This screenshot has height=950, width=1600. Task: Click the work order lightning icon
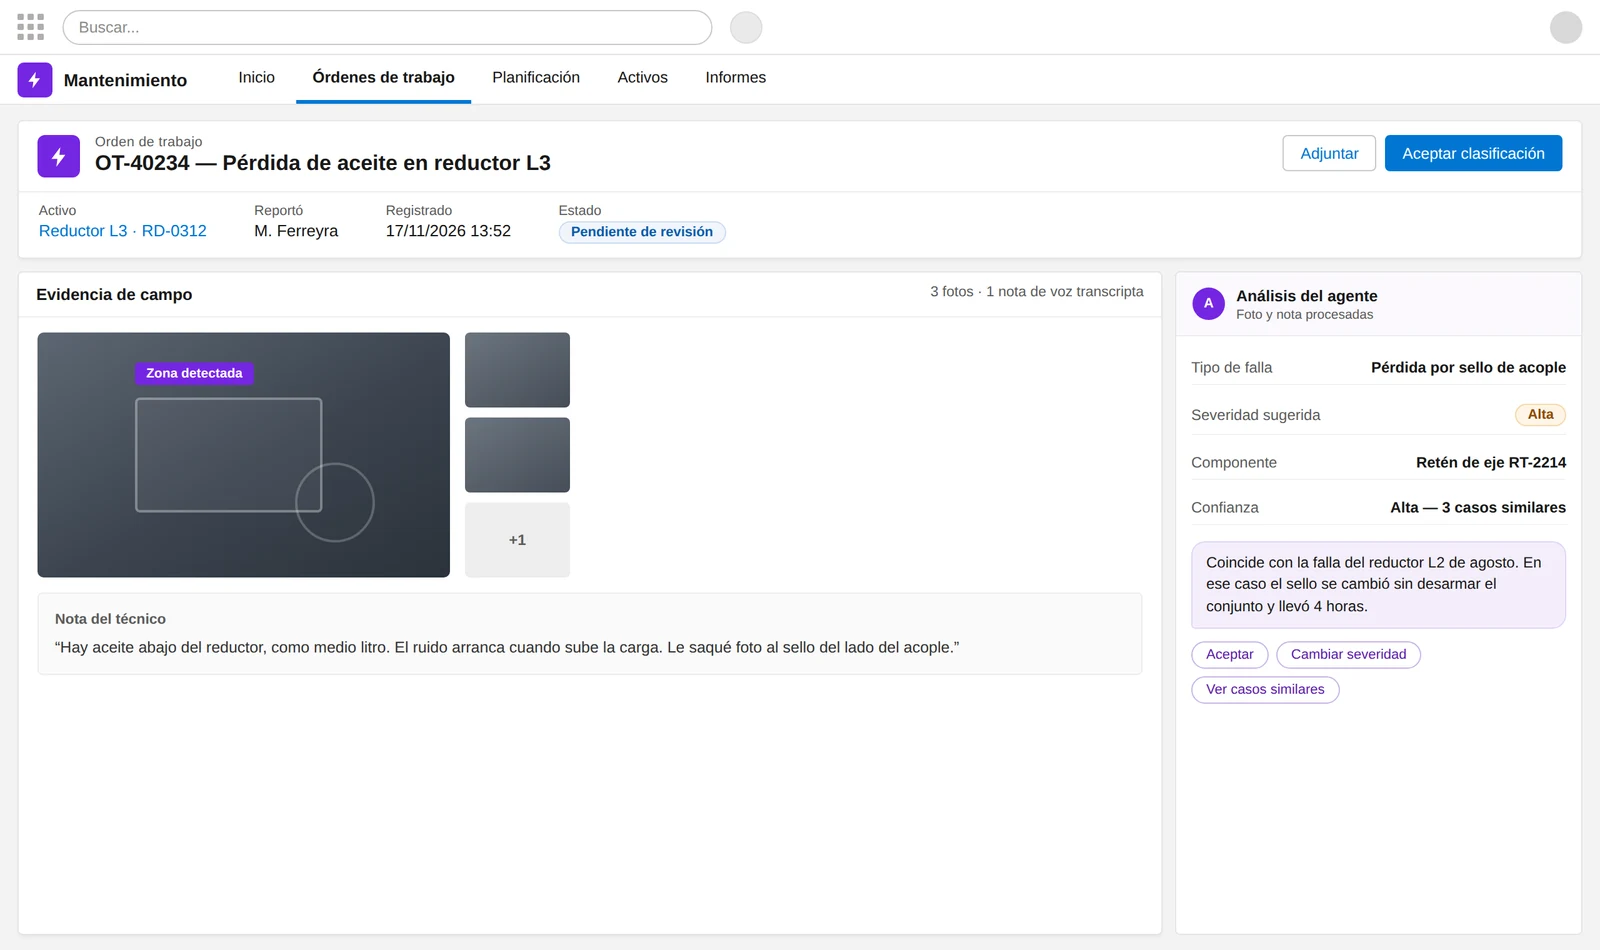59,156
